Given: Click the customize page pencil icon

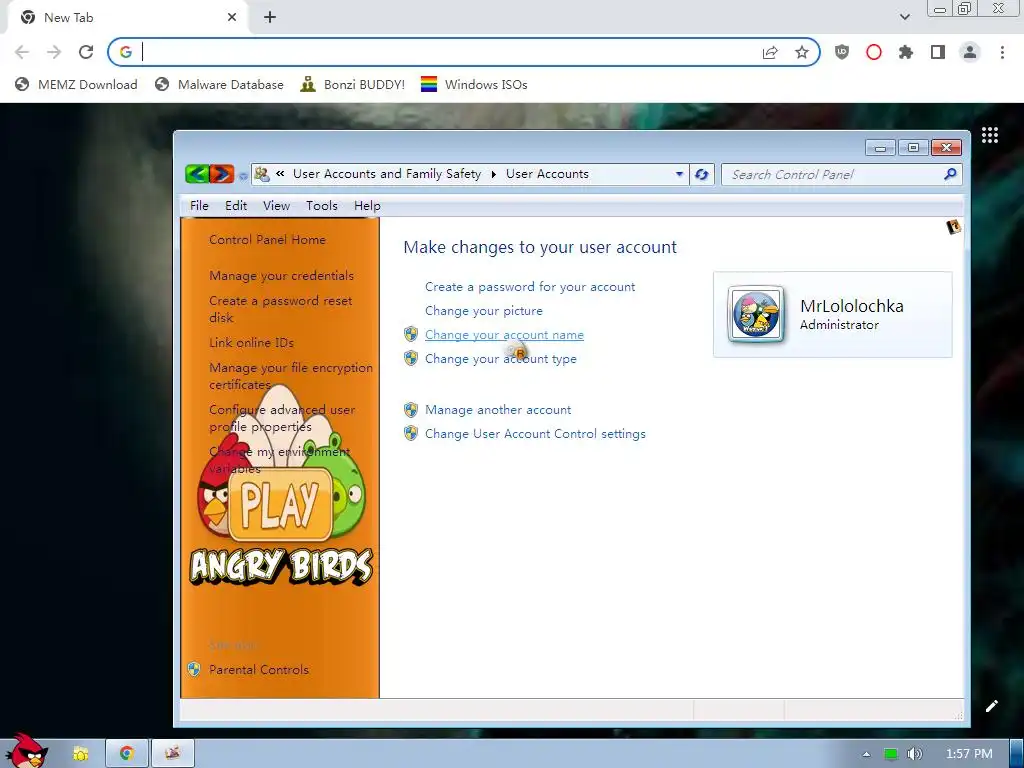Looking at the screenshot, I should pyautogui.click(x=991, y=706).
